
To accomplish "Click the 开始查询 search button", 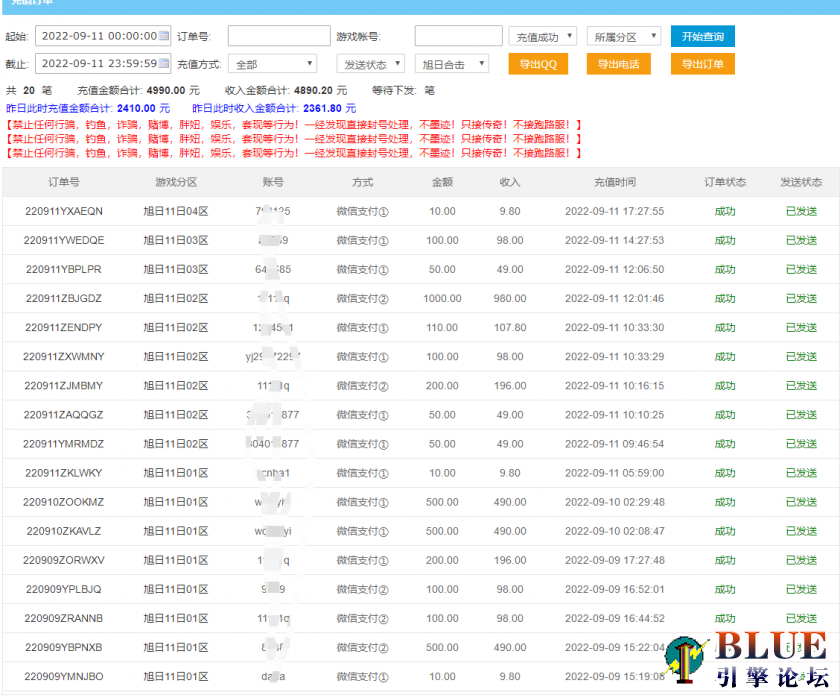I will [702, 37].
